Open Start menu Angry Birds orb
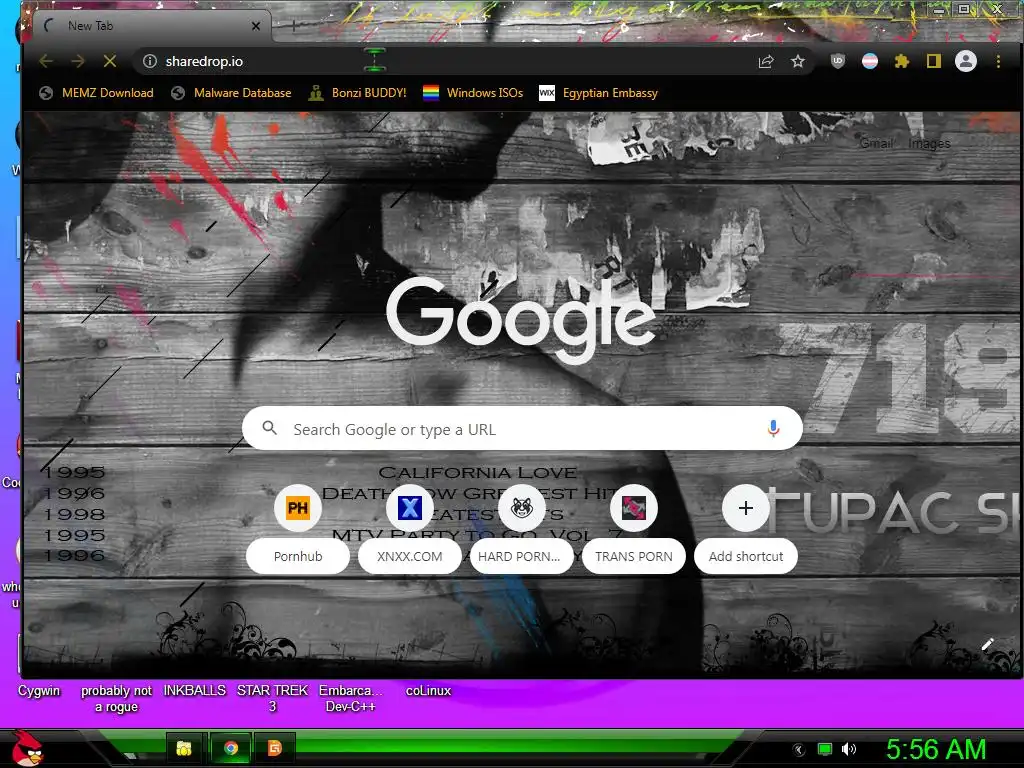 pos(26,748)
